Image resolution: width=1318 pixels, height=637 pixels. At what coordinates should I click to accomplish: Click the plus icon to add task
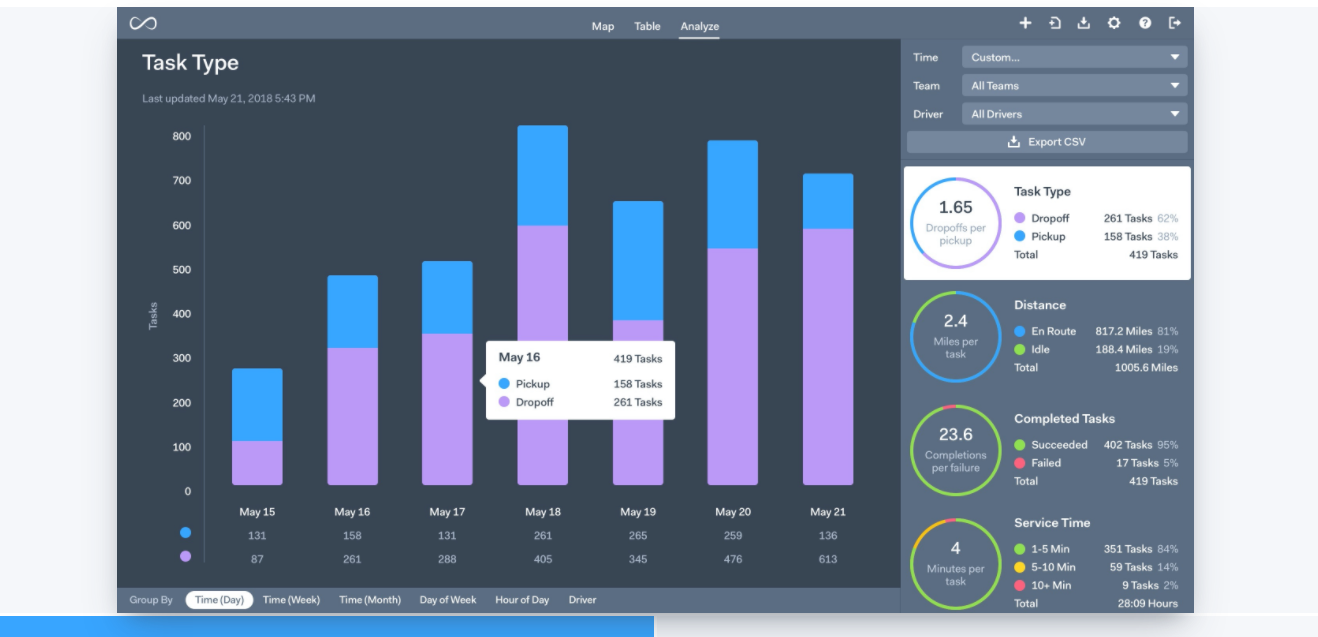tap(1025, 24)
